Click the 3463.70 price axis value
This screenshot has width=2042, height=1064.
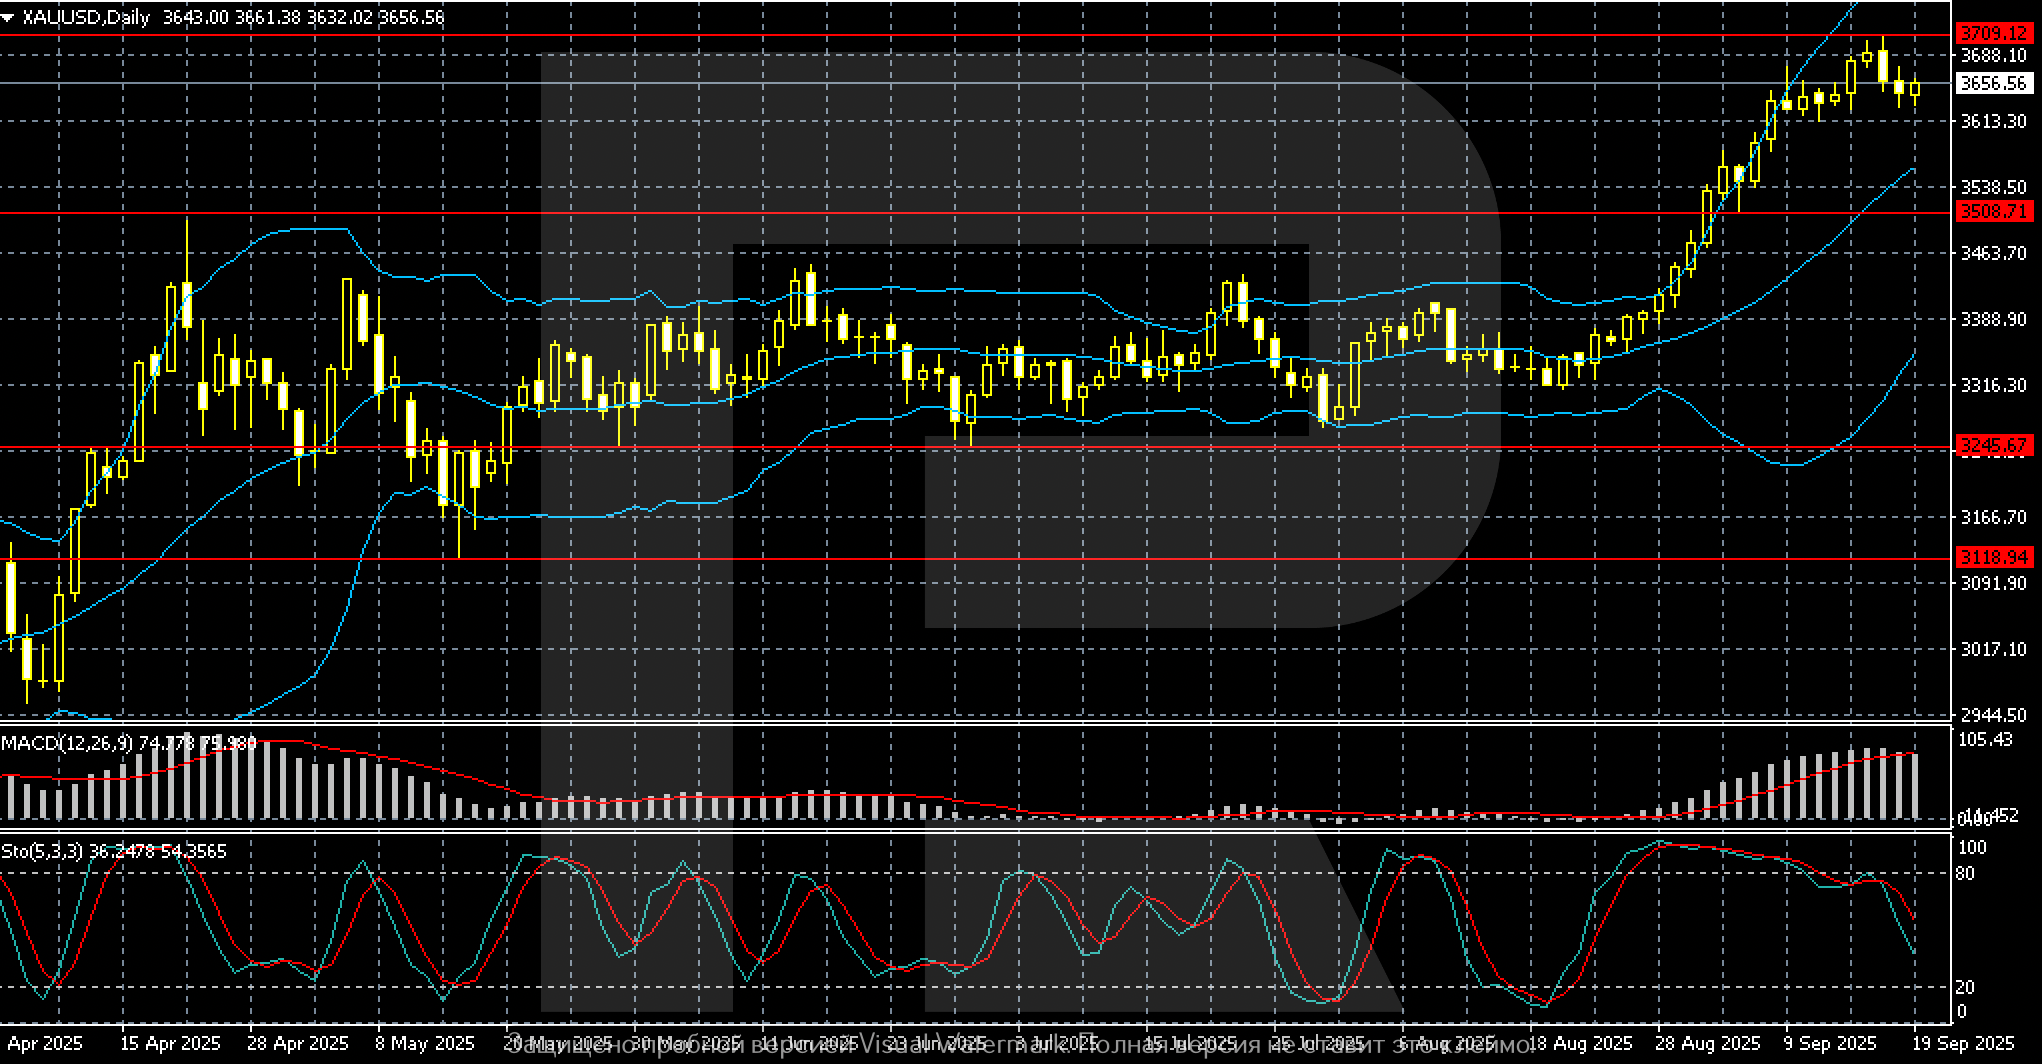pyautogui.click(x=1994, y=254)
